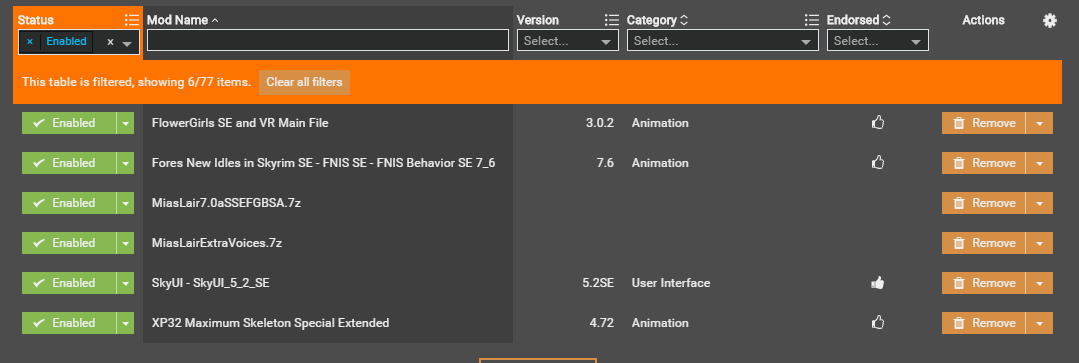This screenshot has height=363, width=1079.
Task: Open status dropdown arrow for SkyUI
Action: point(125,283)
